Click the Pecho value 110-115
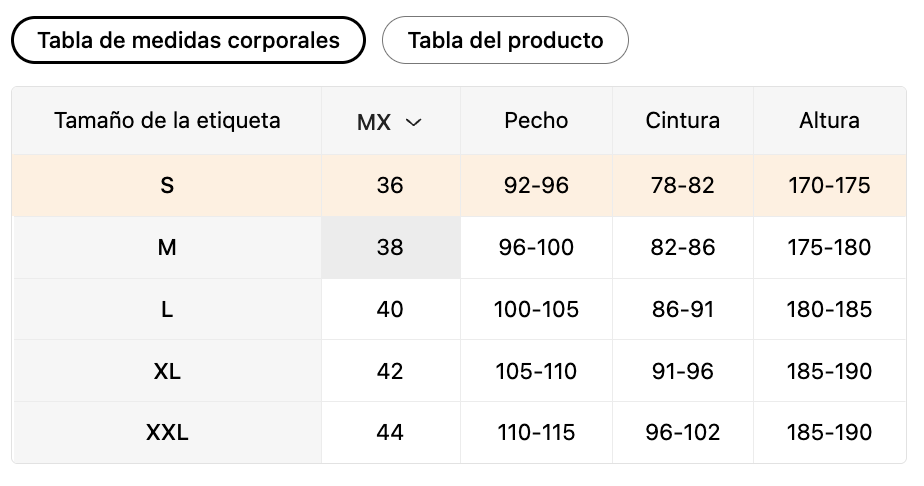924x486 pixels. 536,432
